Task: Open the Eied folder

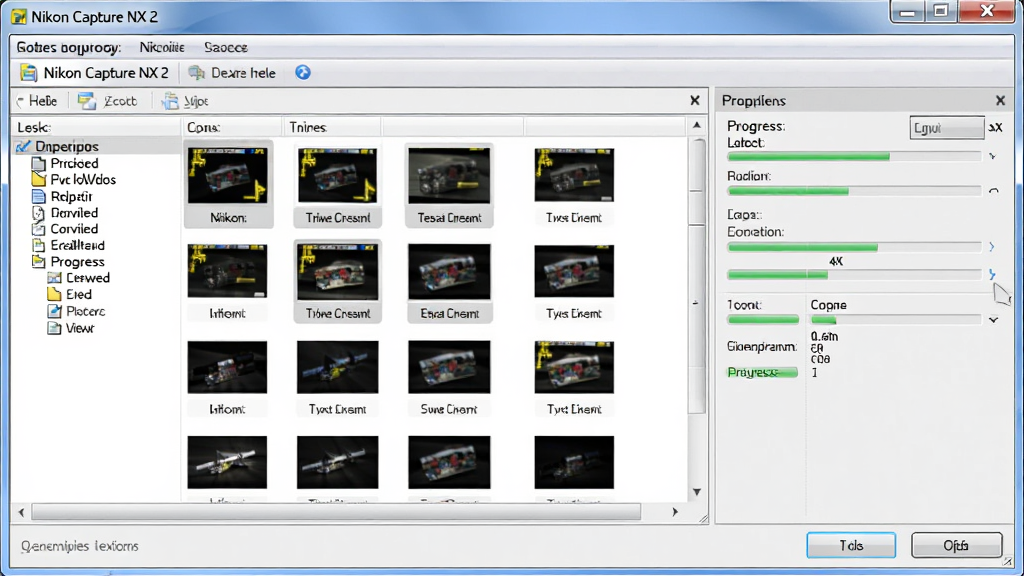Action: pyautogui.click(x=69, y=295)
